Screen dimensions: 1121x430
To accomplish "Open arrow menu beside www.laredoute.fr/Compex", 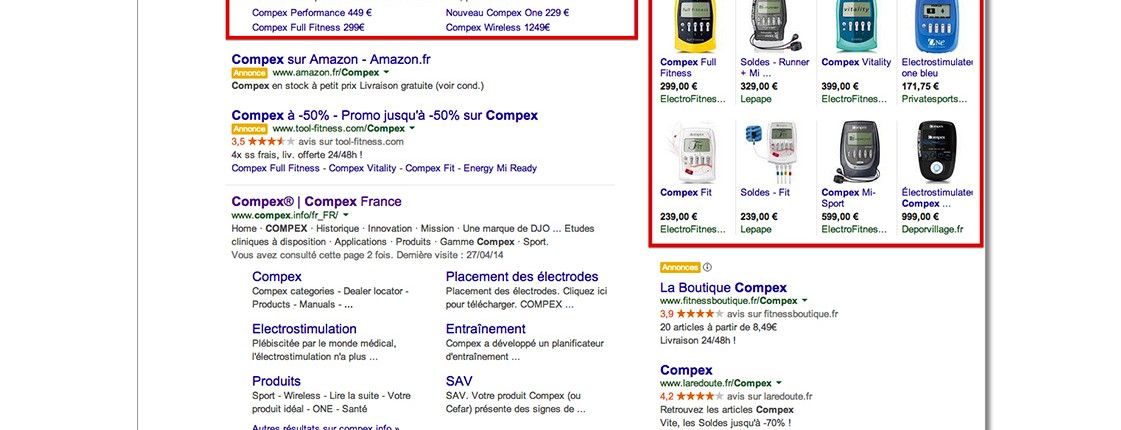I will point(779,383).
